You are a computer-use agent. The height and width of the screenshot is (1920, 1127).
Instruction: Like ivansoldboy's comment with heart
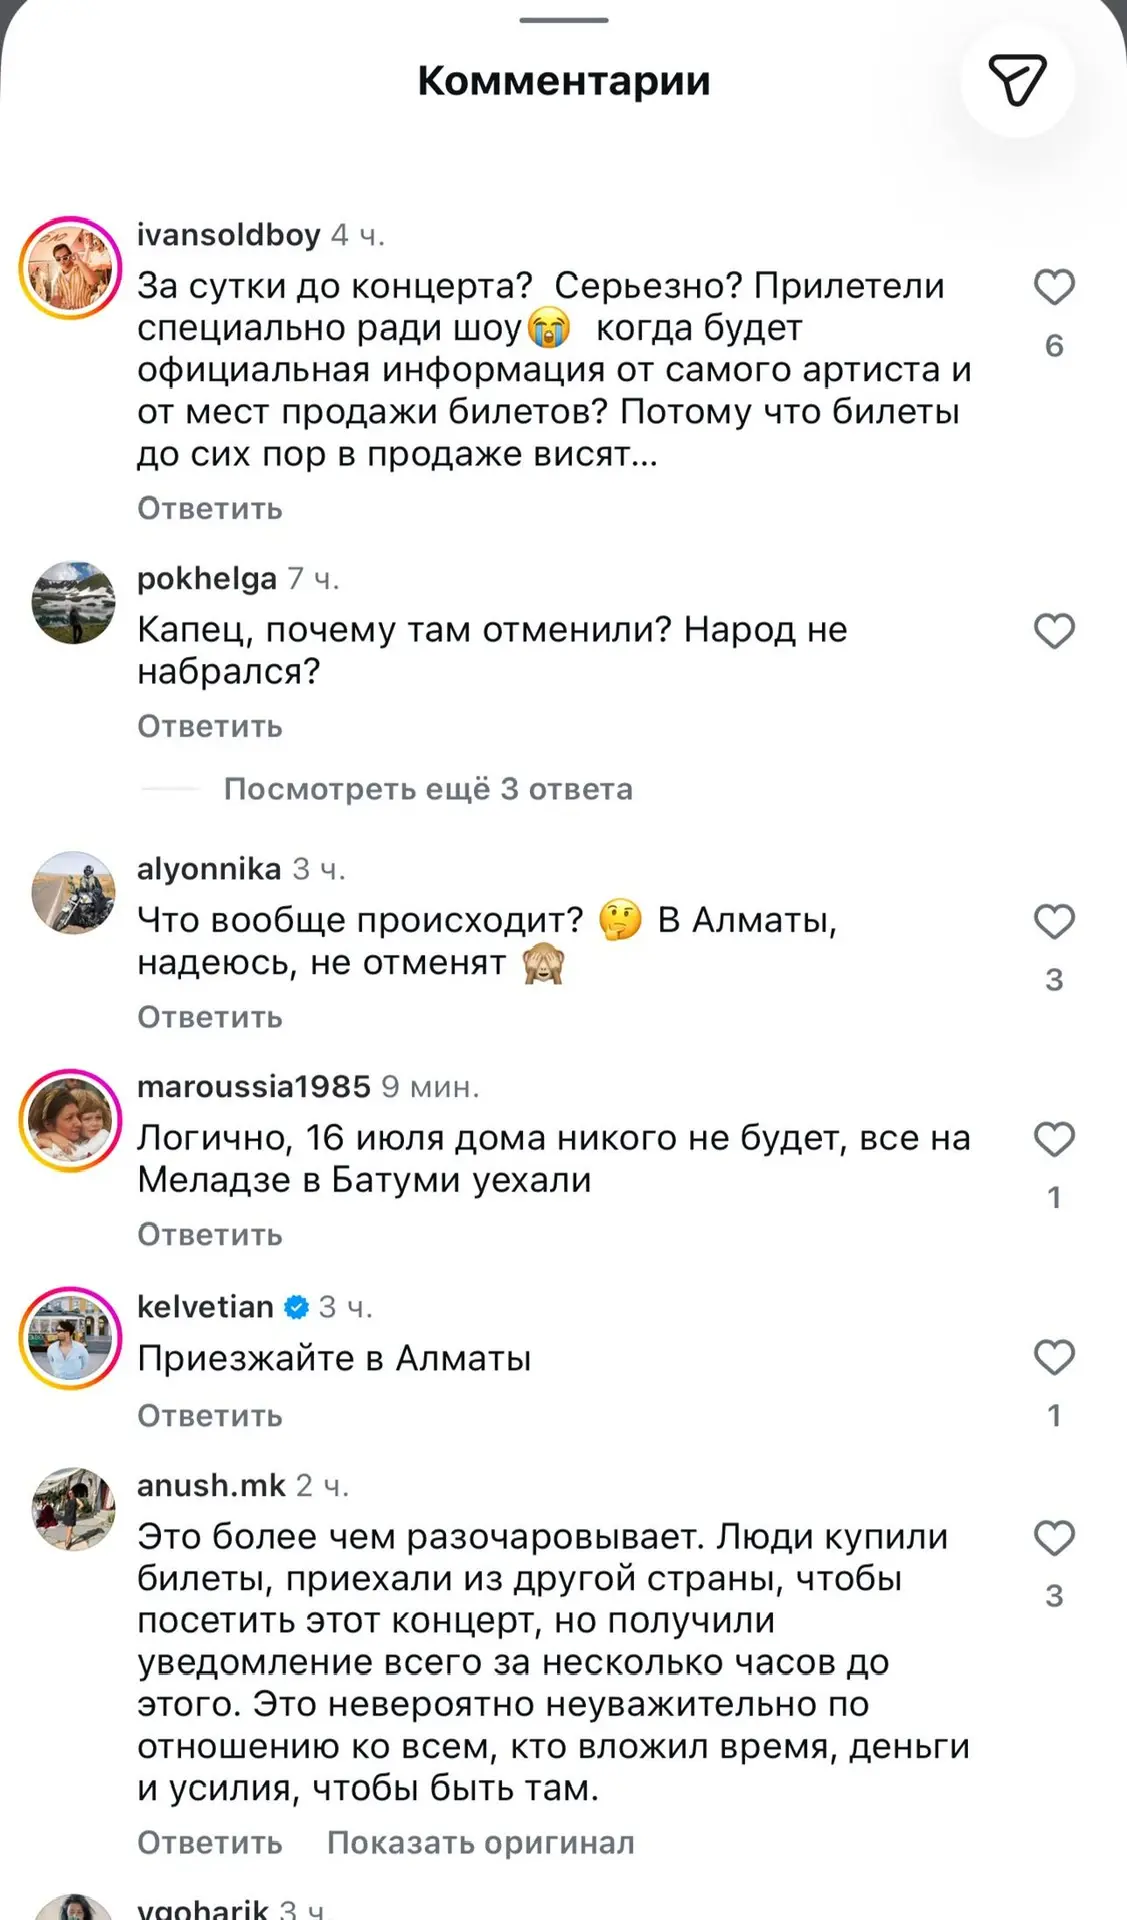click(1054, 287)
